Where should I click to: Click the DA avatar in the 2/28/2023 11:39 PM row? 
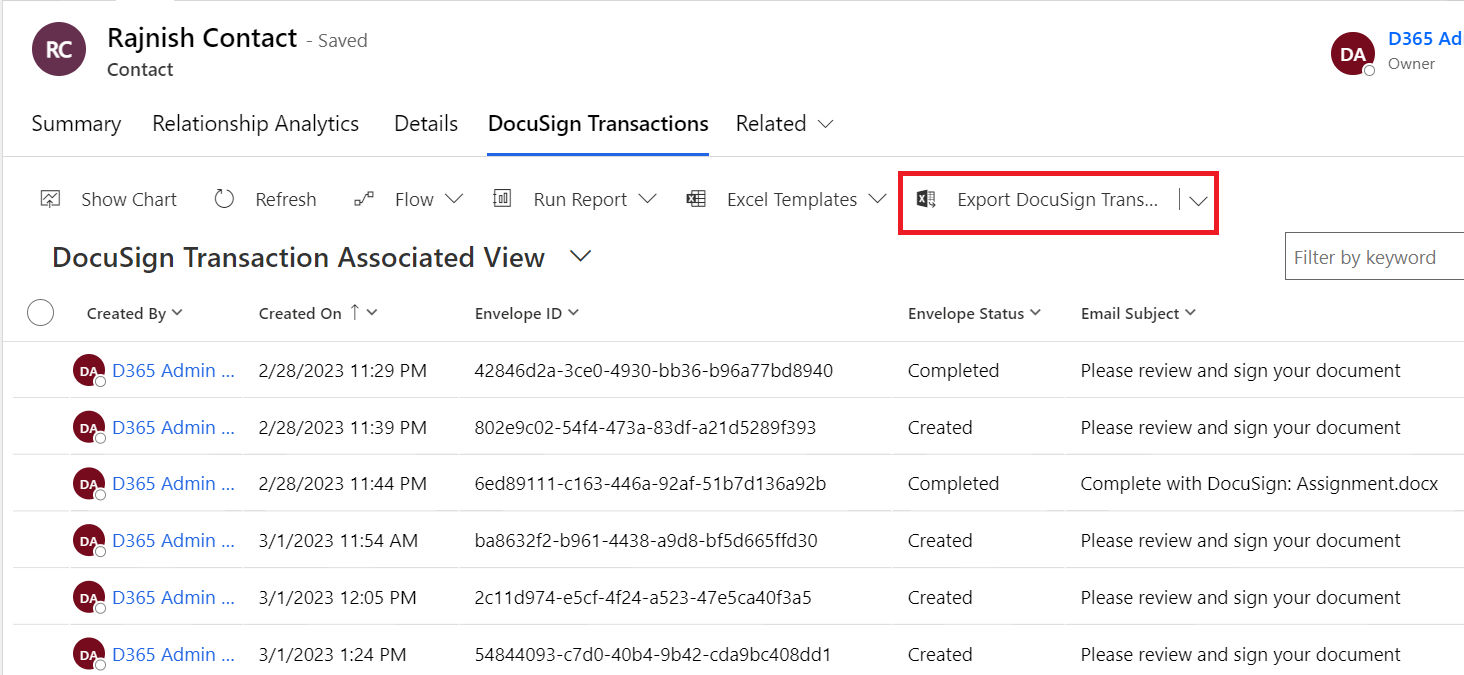click(89, 428)
